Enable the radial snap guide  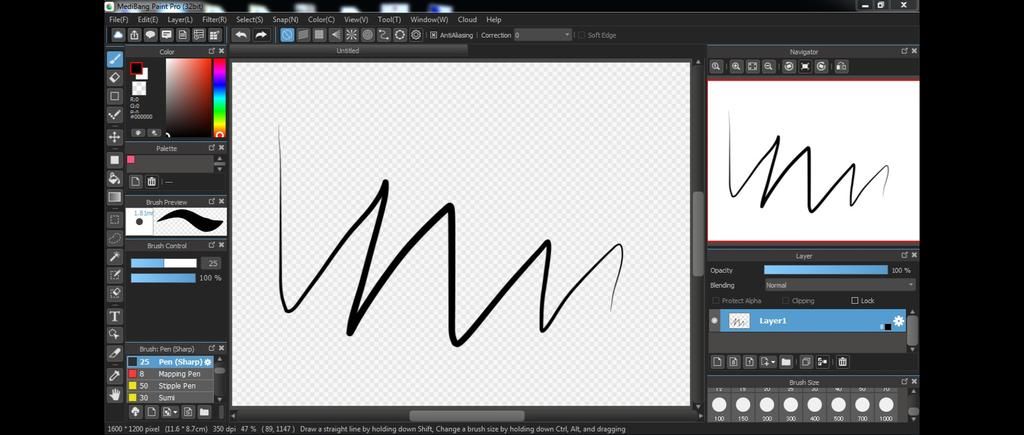pyautogui.click(x=351, y=35)
